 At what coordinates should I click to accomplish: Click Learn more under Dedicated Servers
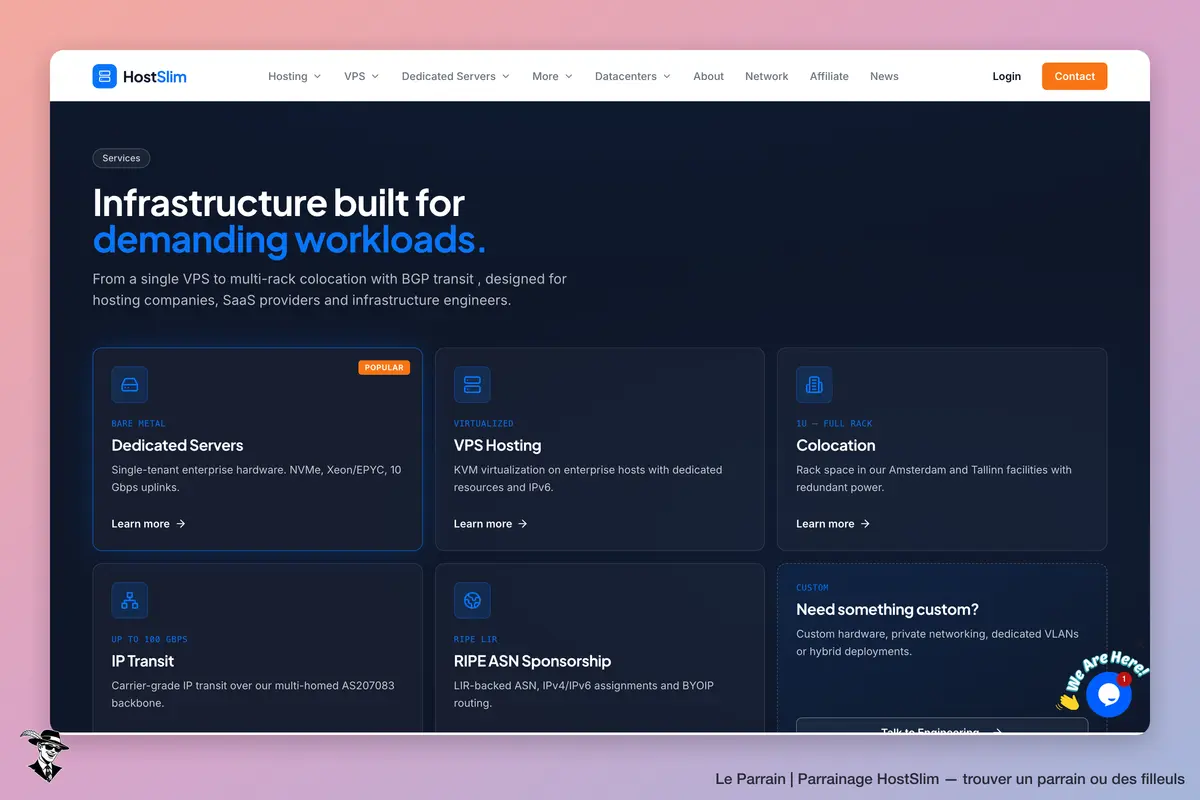coord(149,524)
